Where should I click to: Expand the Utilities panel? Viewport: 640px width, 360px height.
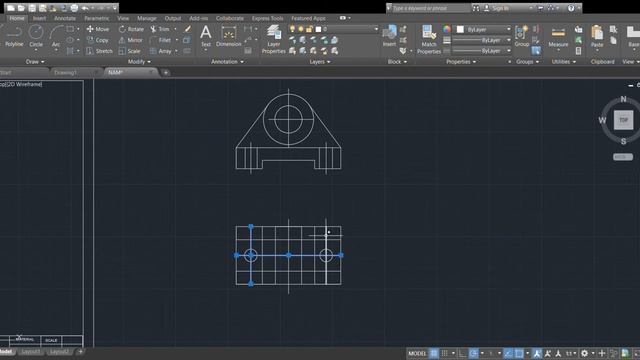click(x=564, y=62)
